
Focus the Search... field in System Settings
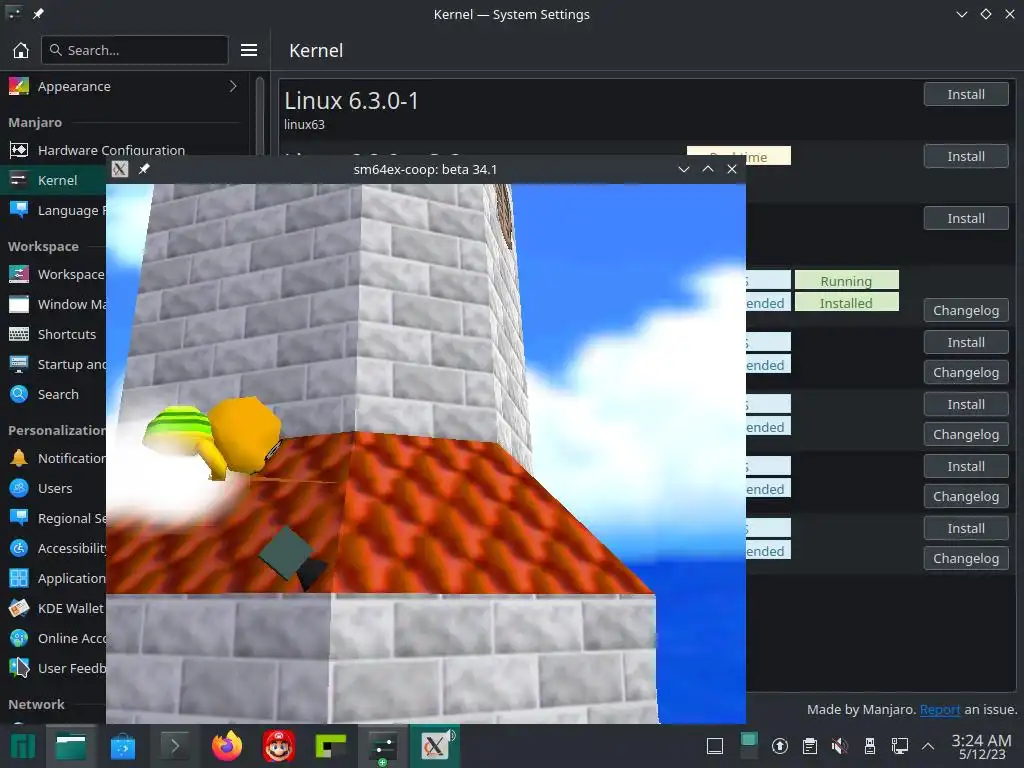[135, 50]
